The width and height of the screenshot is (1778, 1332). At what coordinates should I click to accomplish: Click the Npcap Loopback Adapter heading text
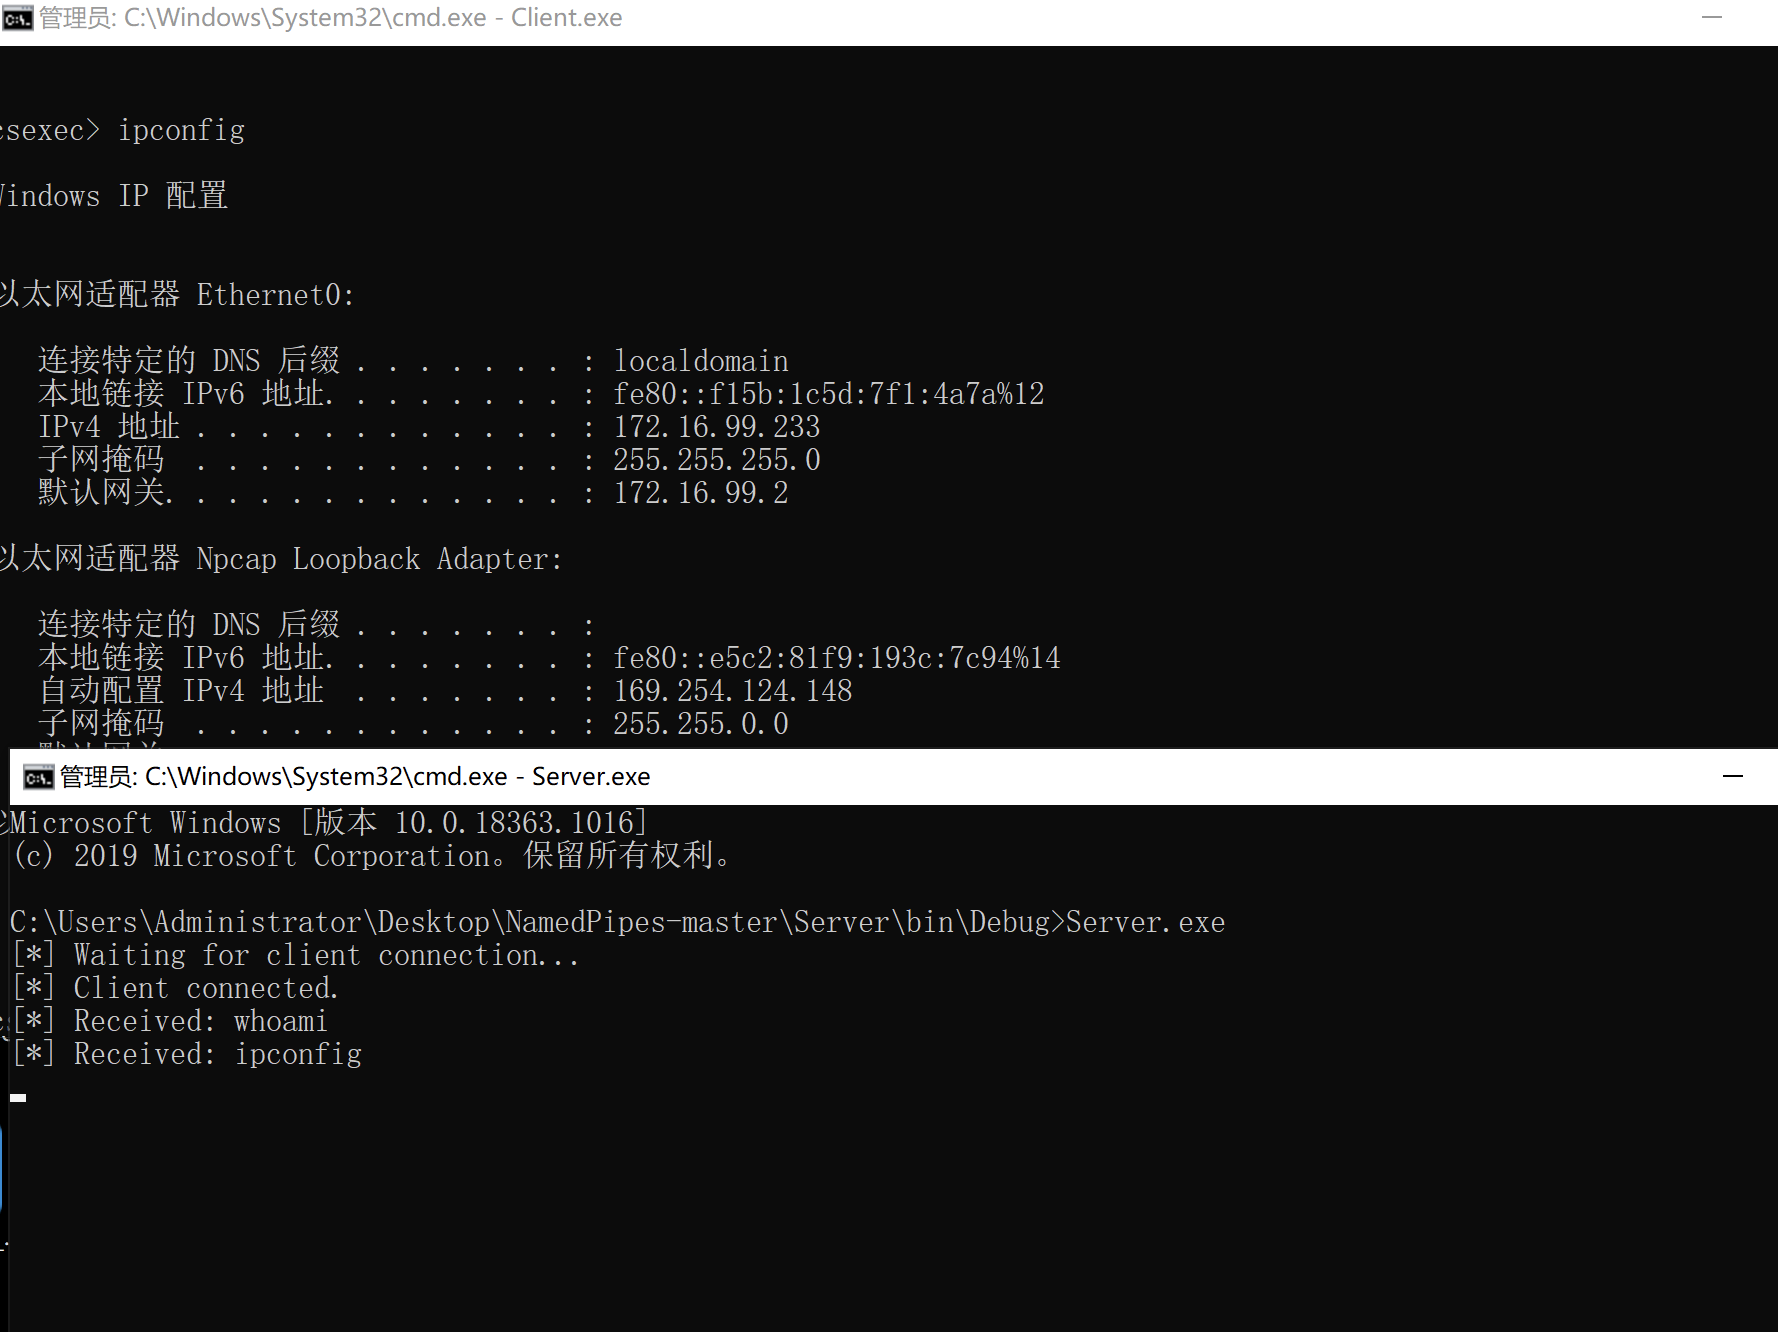379,559
